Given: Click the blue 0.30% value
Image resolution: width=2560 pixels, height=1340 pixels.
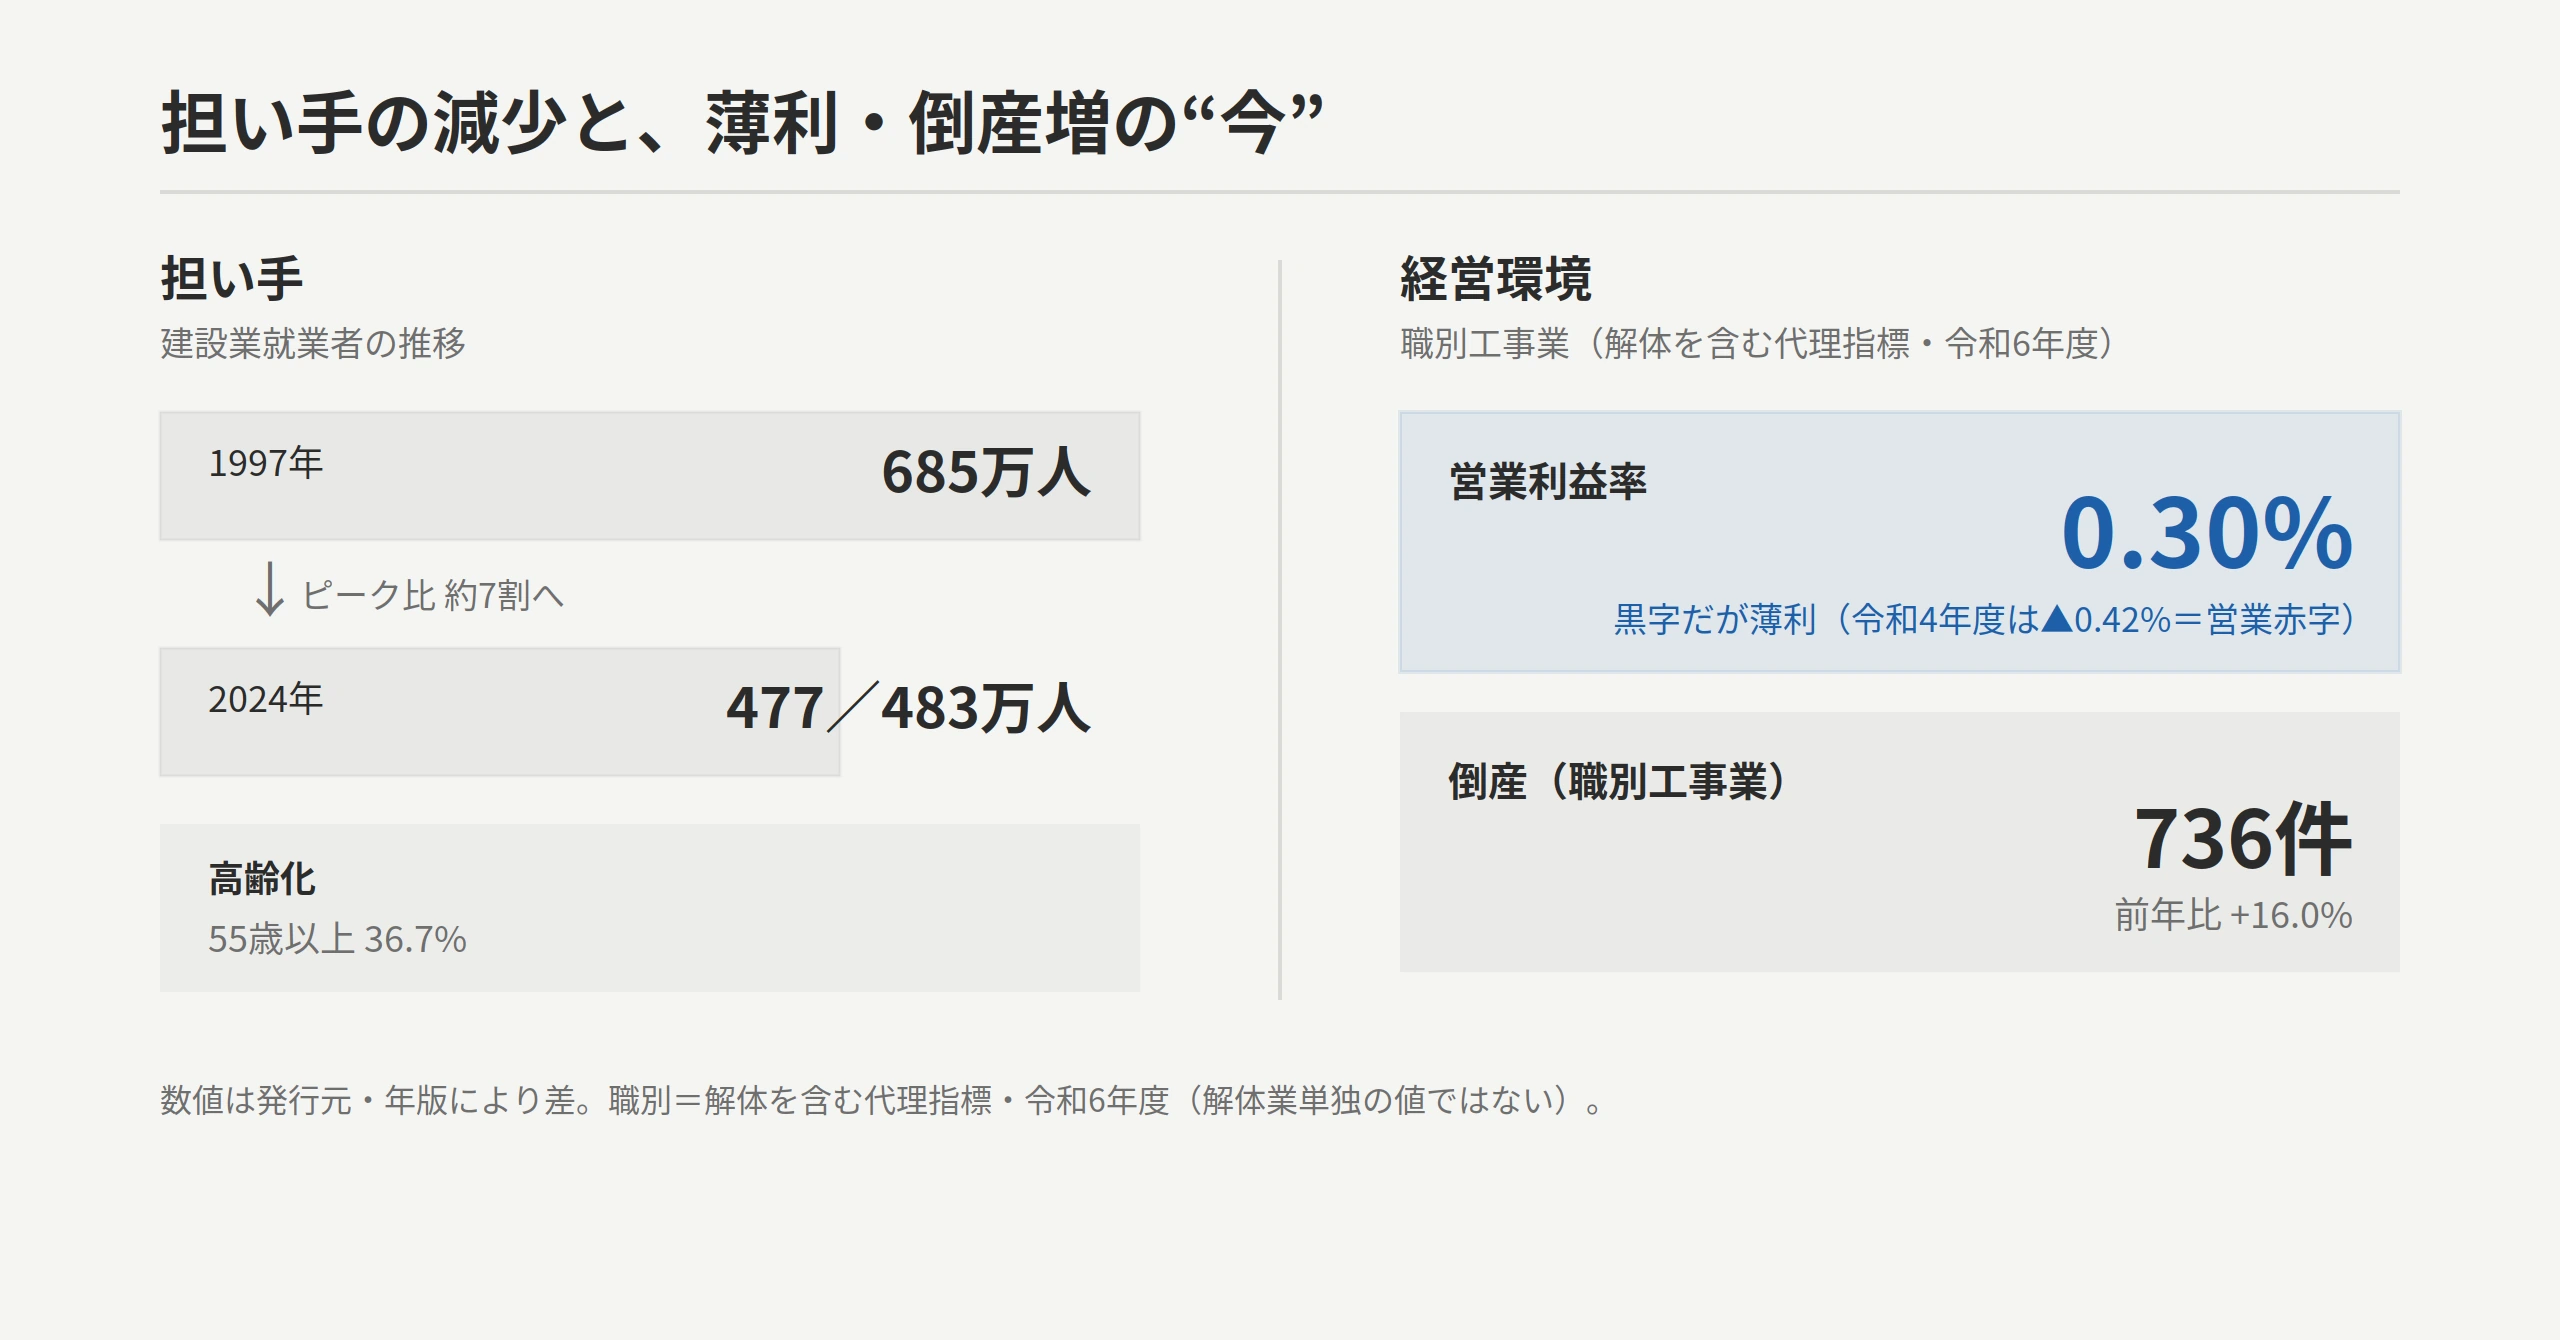Looking at the screenshot, I should (x=2207, y=532).
